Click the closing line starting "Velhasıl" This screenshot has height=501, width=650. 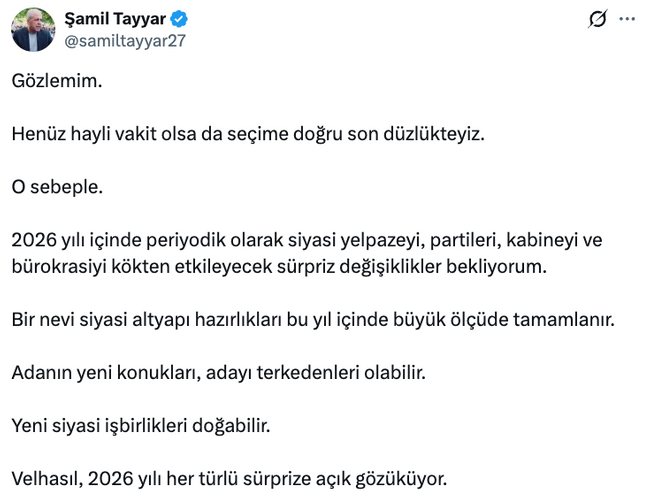(229, 478)
